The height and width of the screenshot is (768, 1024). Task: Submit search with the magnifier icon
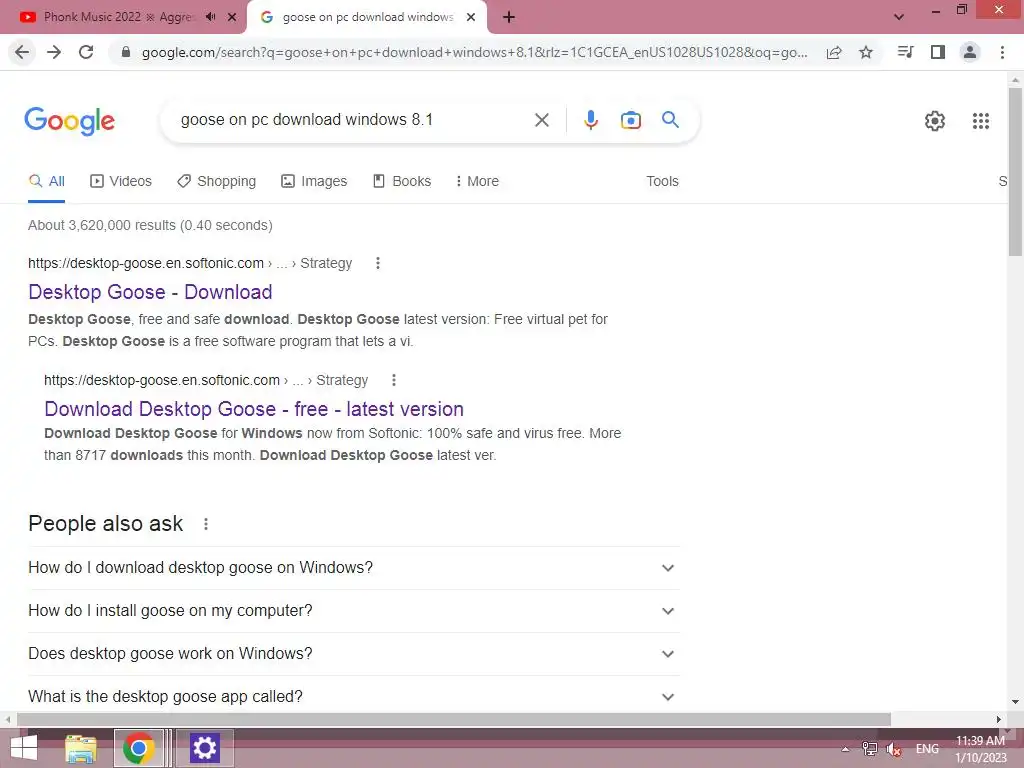[670, 120]
